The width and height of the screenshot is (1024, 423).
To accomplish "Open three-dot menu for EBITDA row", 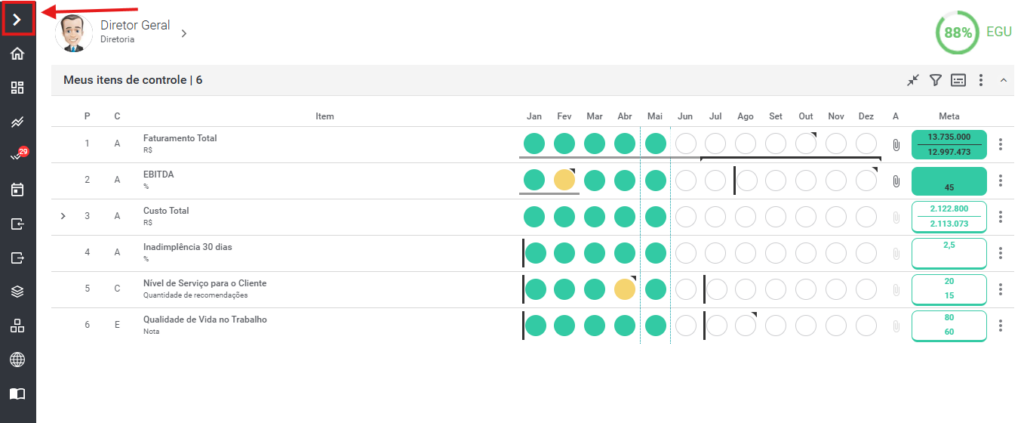I will [1000, 181].
